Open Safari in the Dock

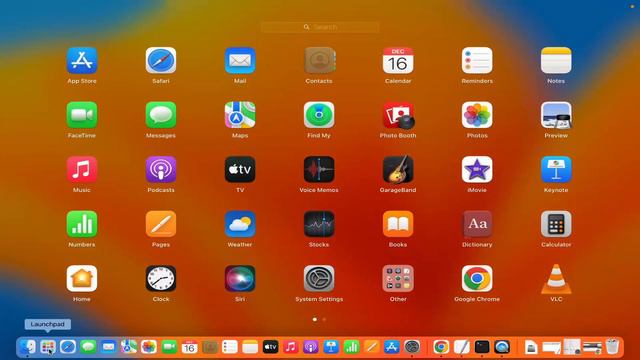tap(68, 347)
